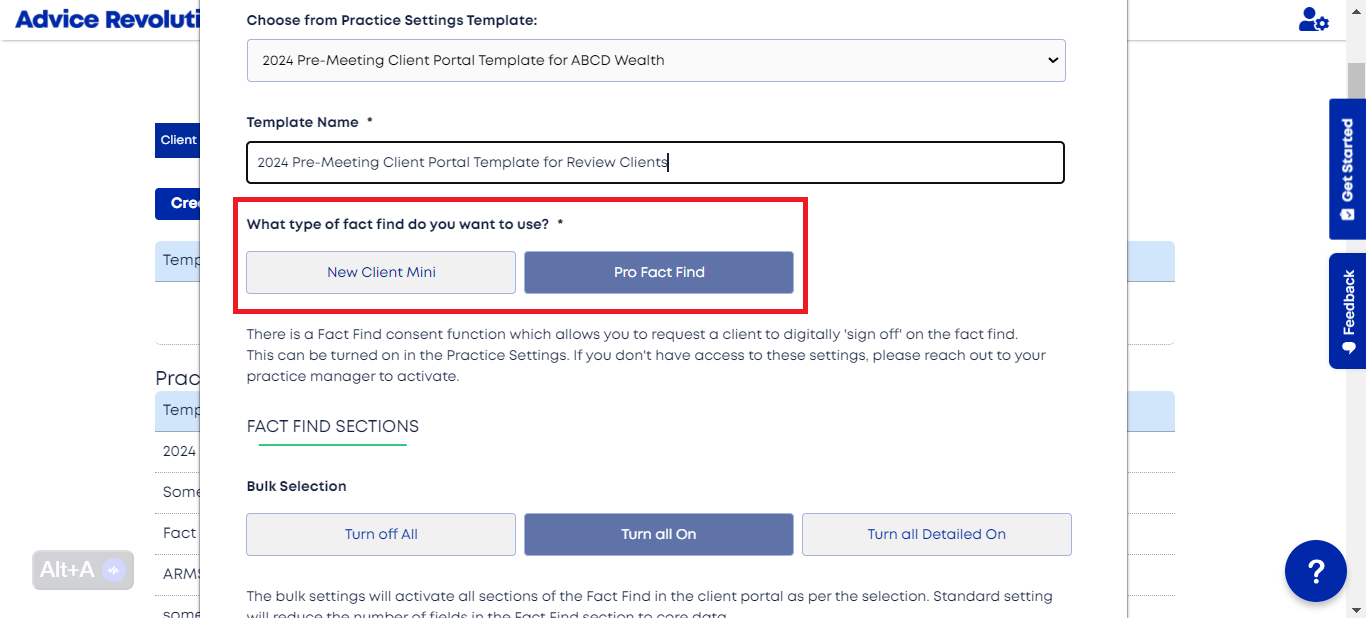The image size is (1366, 618).
Task: Choose Turn all On bulk selection
Action: click(x=659, y=534)
